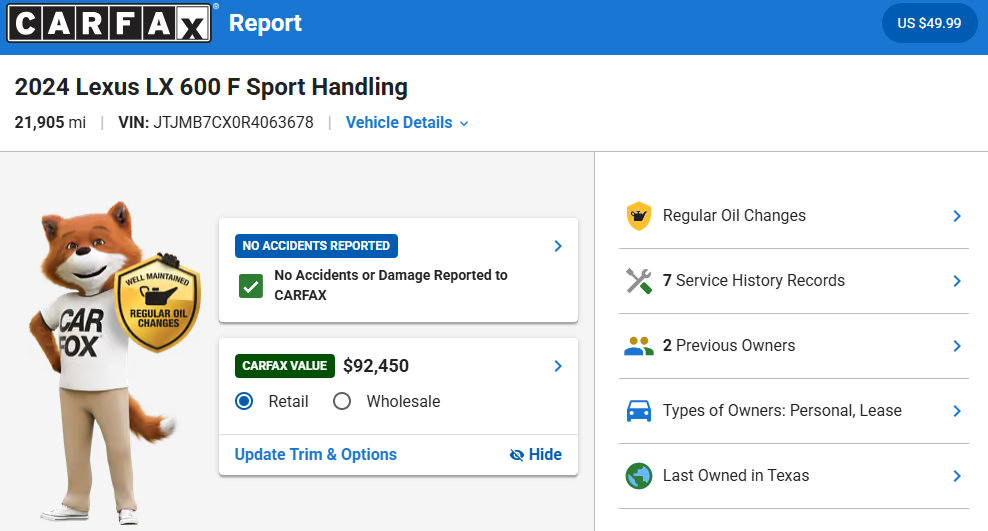Click the Report header text
Screen dimensions: 988x531
tap(265, 23)
